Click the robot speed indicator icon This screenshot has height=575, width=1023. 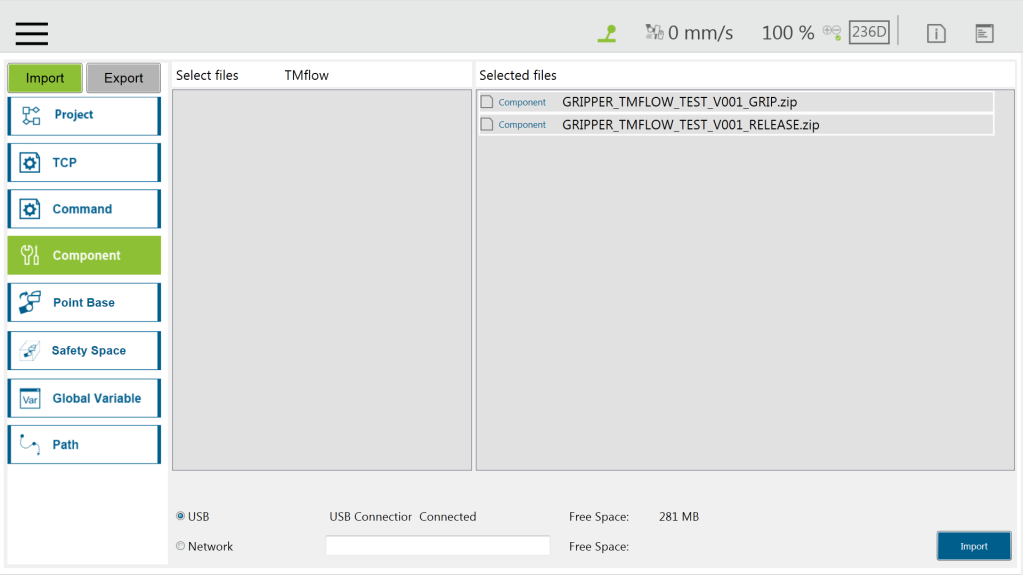[x=655, y=33]
